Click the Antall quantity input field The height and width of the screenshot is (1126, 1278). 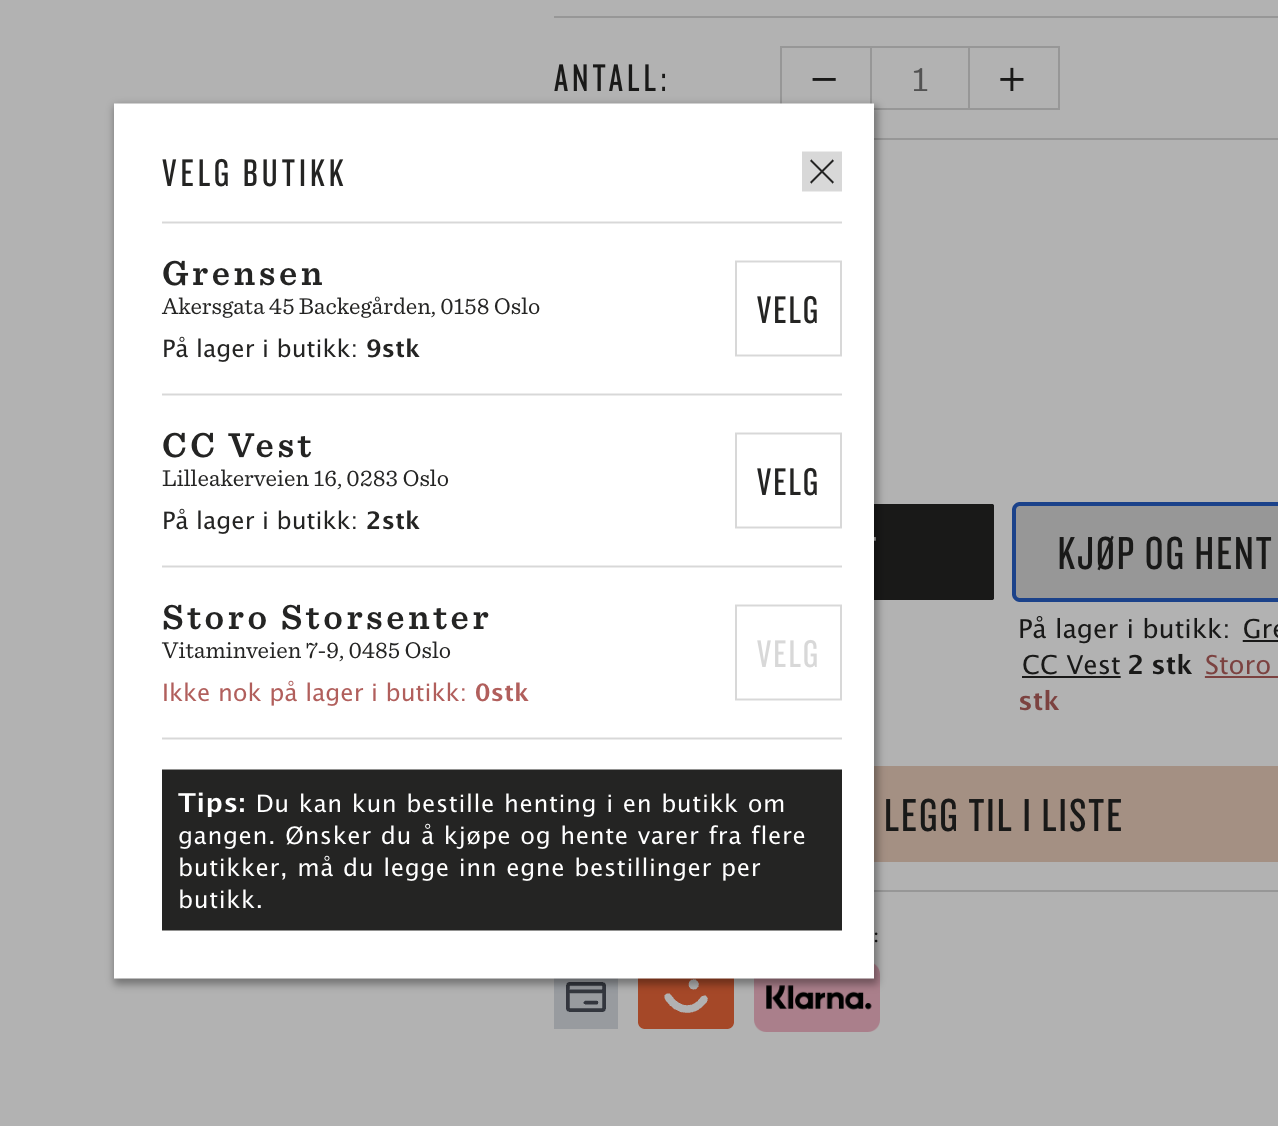coord(919,79)
